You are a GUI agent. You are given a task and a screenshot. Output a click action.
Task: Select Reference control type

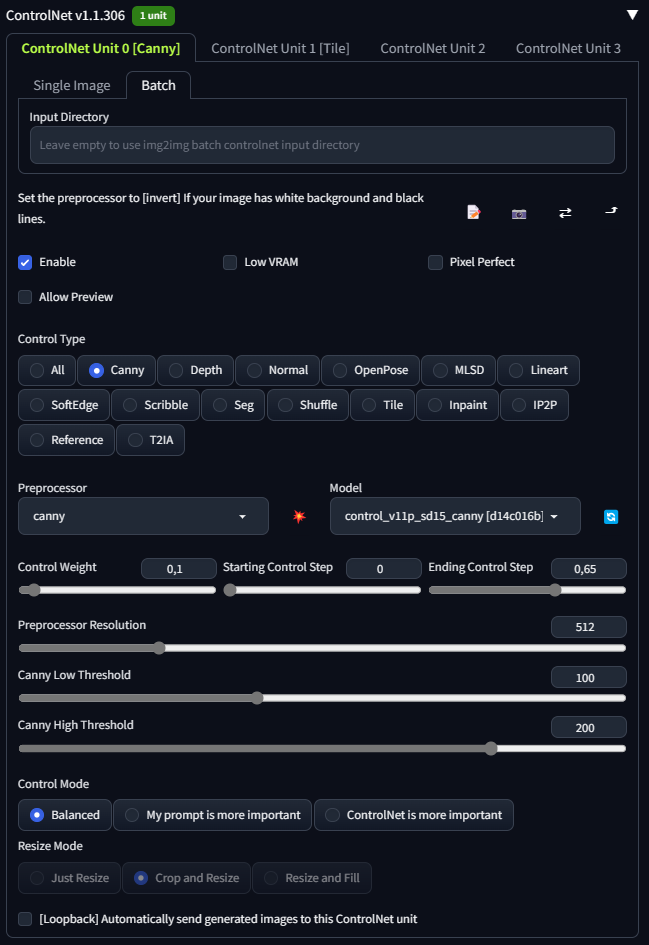[x=66, y=440]
